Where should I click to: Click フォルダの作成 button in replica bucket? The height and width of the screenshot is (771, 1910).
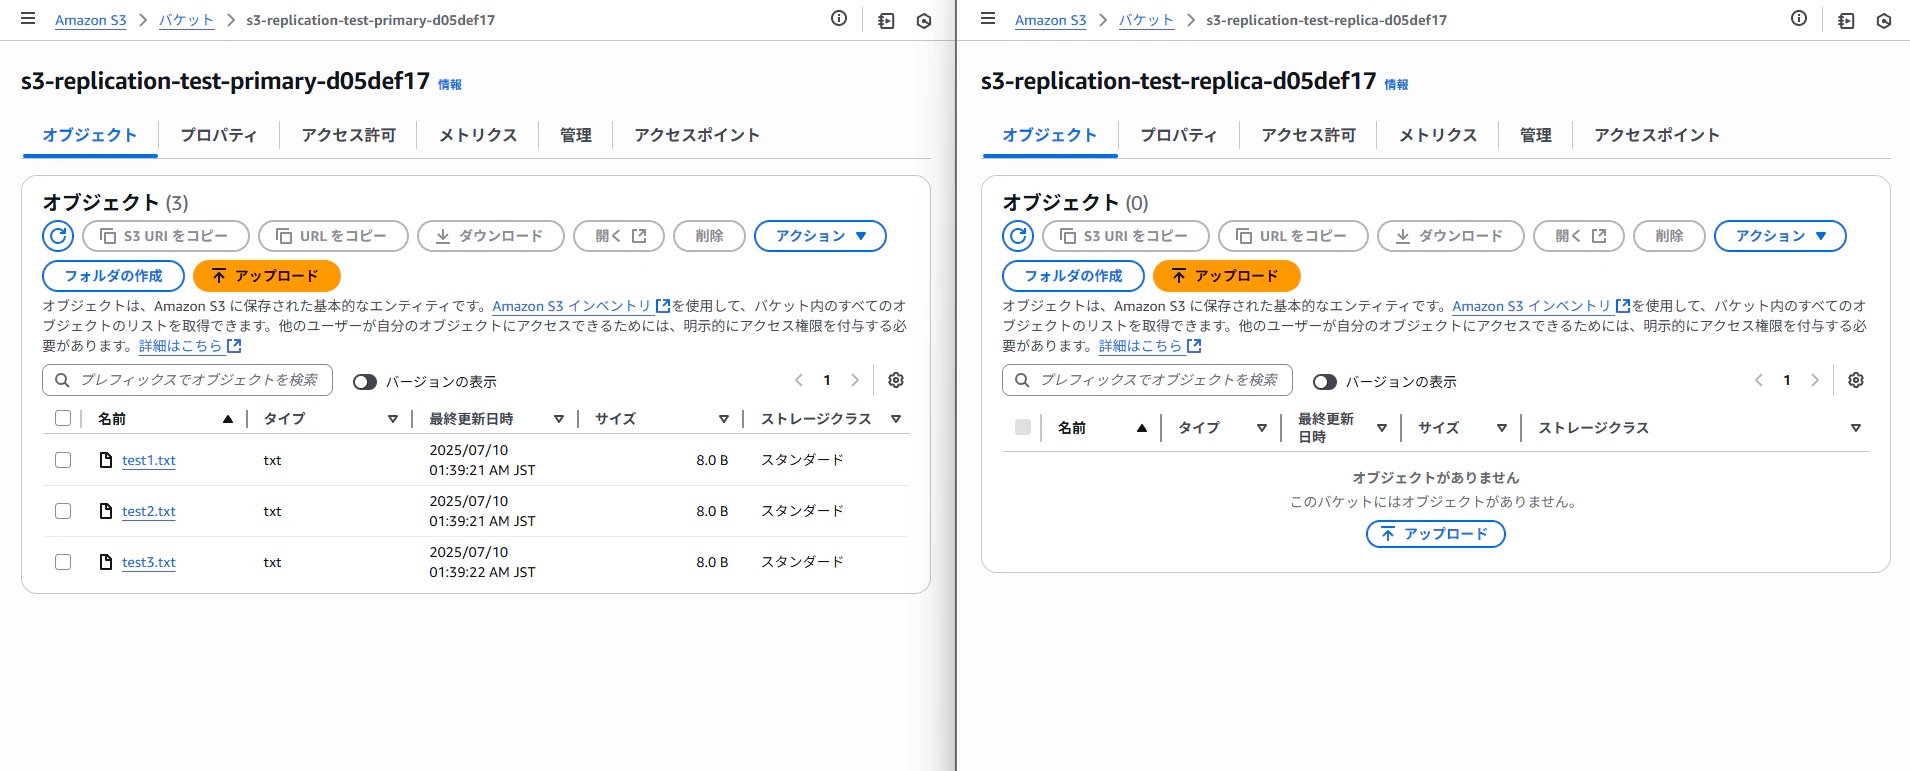pyautogui.click(x=1073, y=276)
